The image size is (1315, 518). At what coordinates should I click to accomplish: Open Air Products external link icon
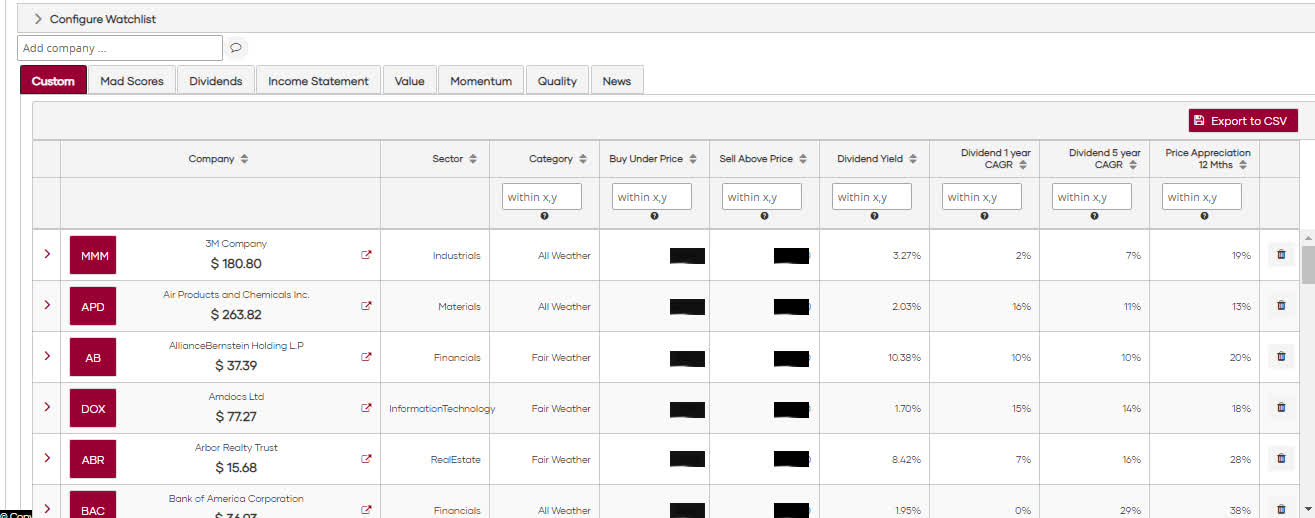[366, 306]
